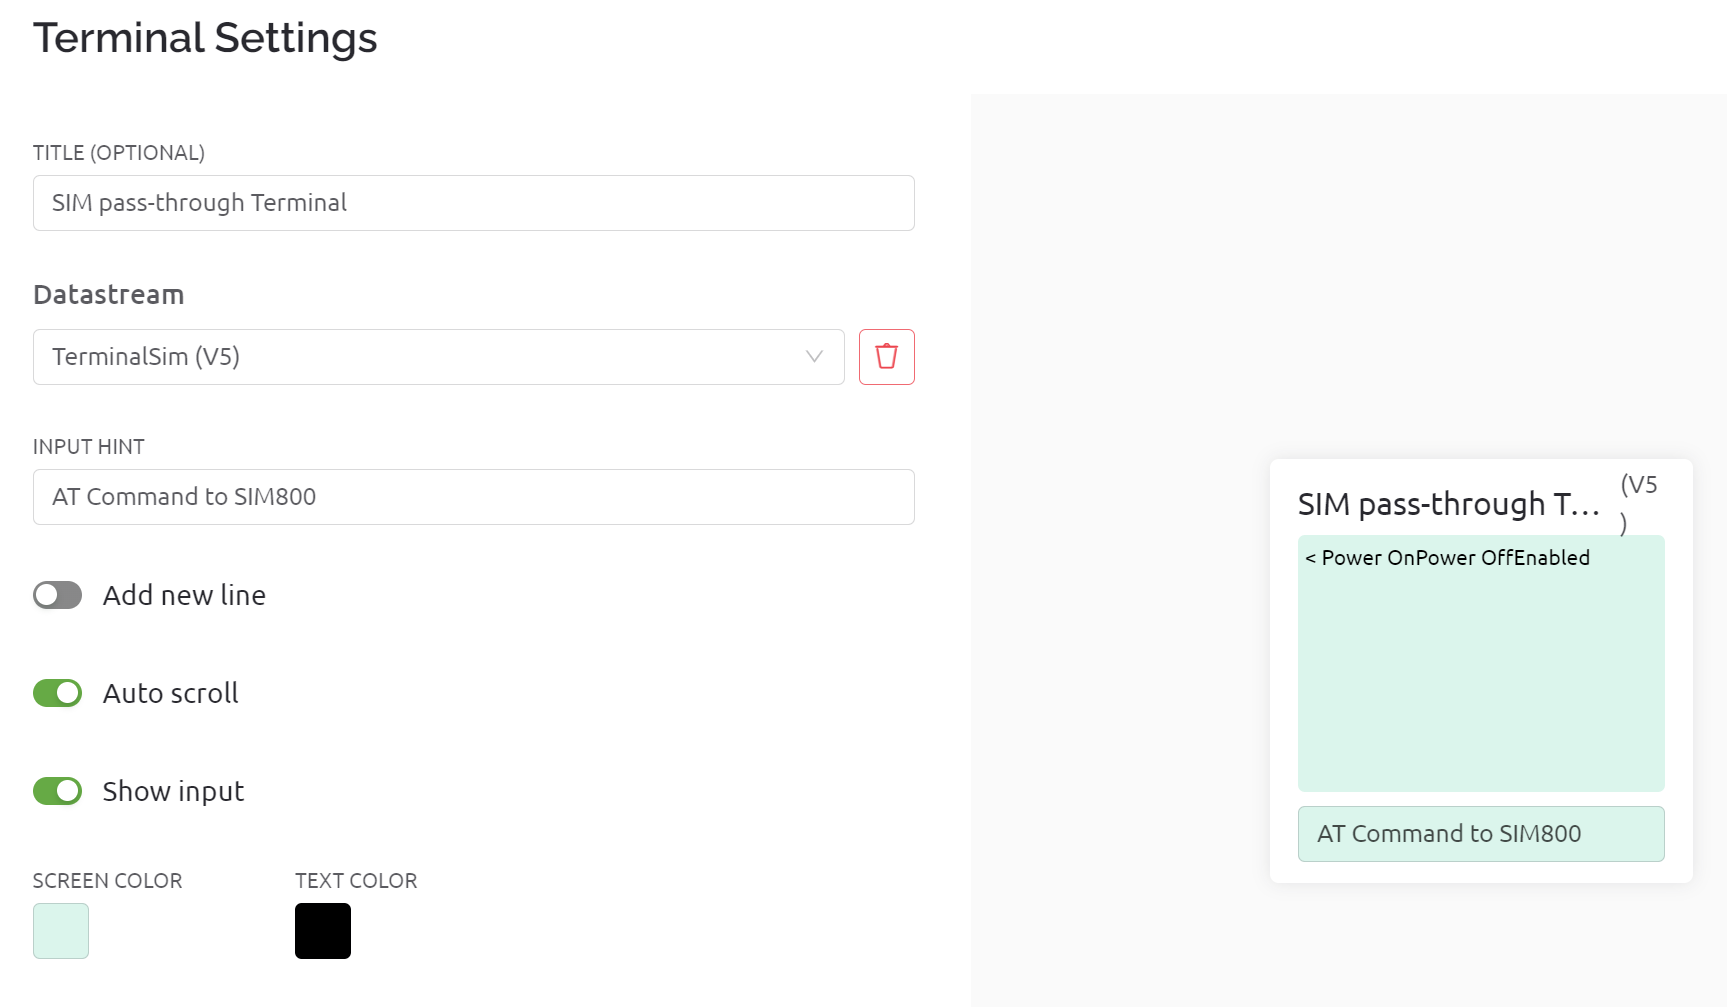
Task: Click the Input Hint text field
Action: click(474, 497)
